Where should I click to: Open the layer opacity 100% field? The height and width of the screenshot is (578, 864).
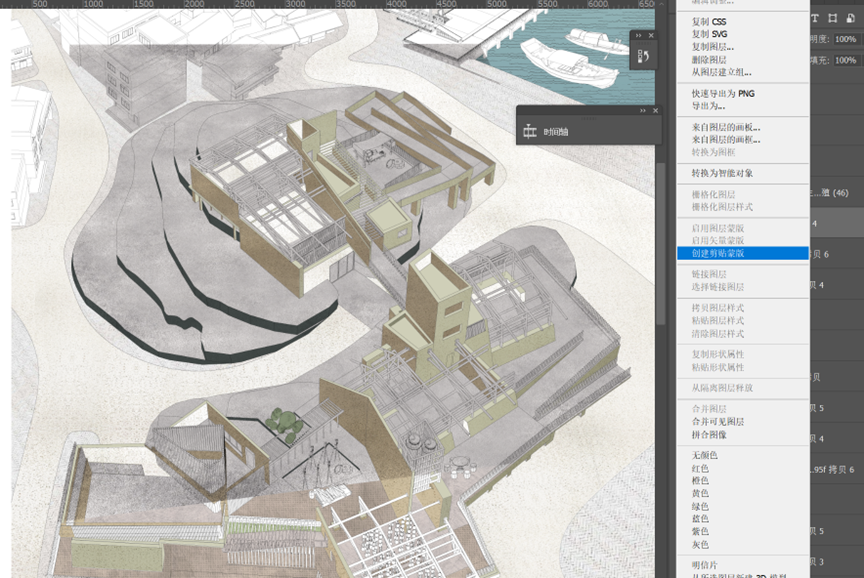click(845, 39)
